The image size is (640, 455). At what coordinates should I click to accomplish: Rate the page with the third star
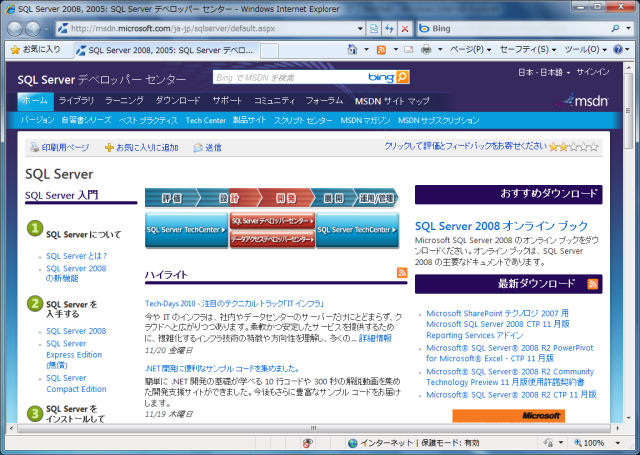pyautogui.click(x=573, y=146)
